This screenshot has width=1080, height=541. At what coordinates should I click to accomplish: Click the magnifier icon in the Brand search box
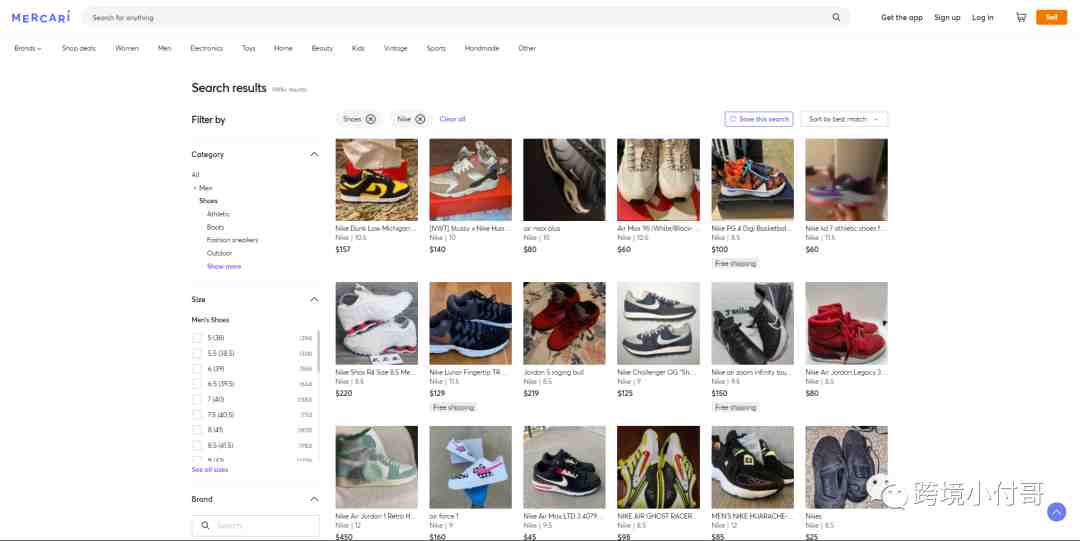pyautogui.click(x=205, y=525)
